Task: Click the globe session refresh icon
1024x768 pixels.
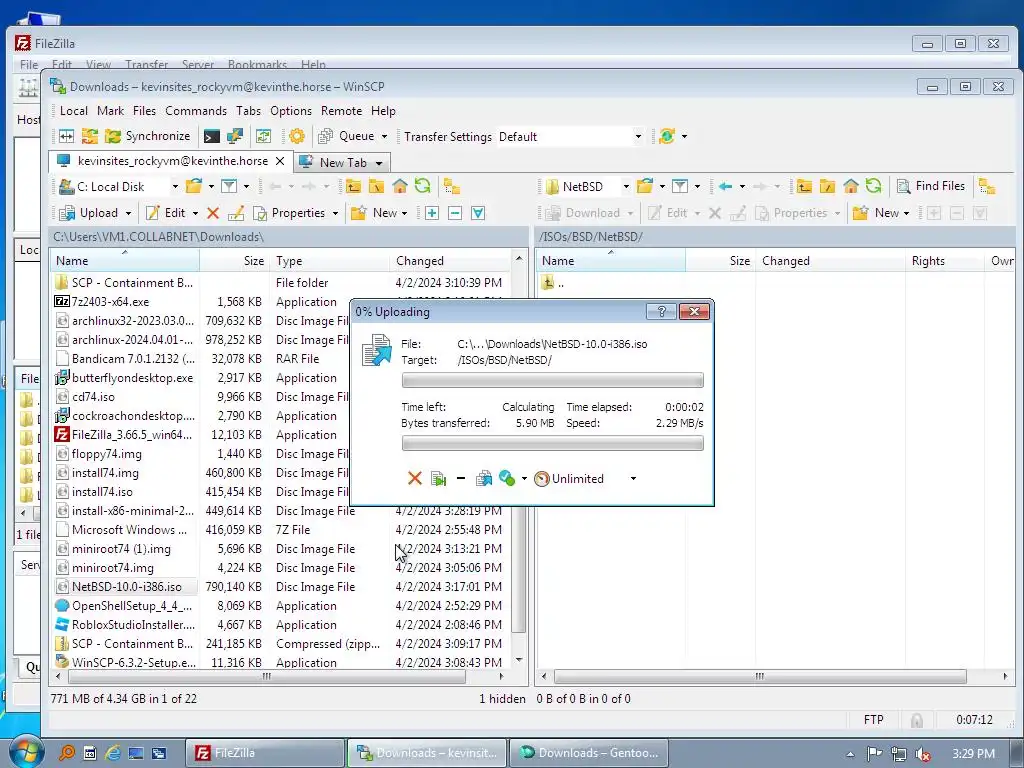Action: click(667, 136)
